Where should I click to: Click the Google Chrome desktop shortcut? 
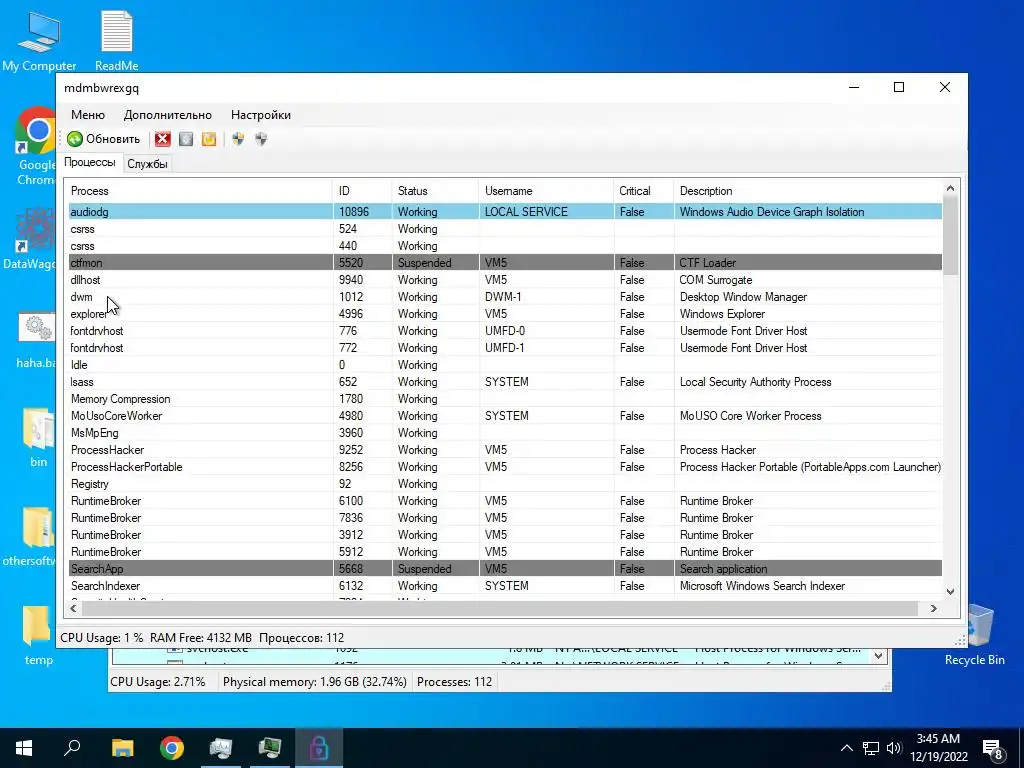35,146
